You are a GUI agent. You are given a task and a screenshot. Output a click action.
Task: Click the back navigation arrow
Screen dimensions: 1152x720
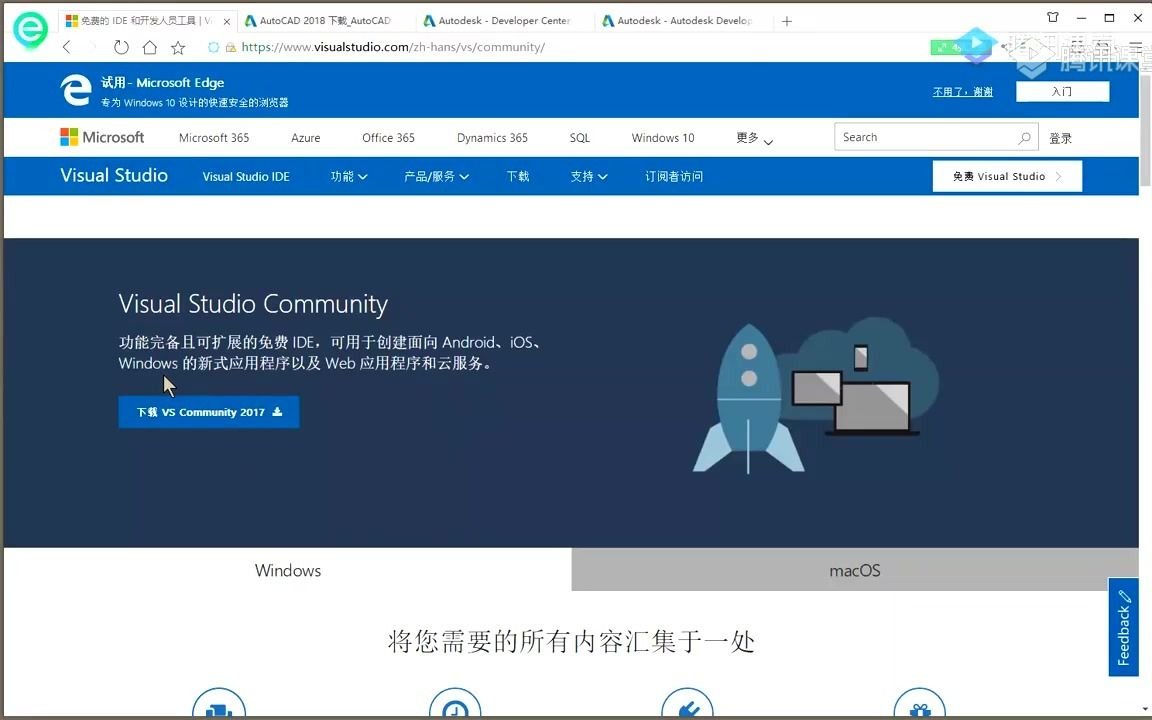click(66, 46)
